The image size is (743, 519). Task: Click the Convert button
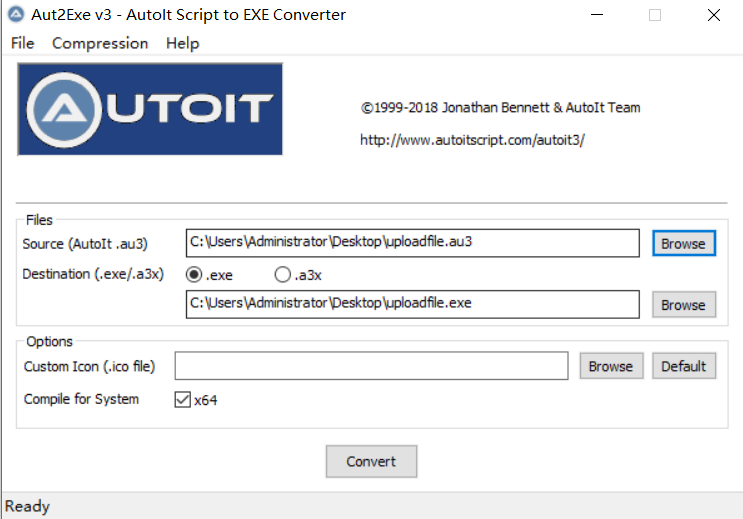(372, 461)
